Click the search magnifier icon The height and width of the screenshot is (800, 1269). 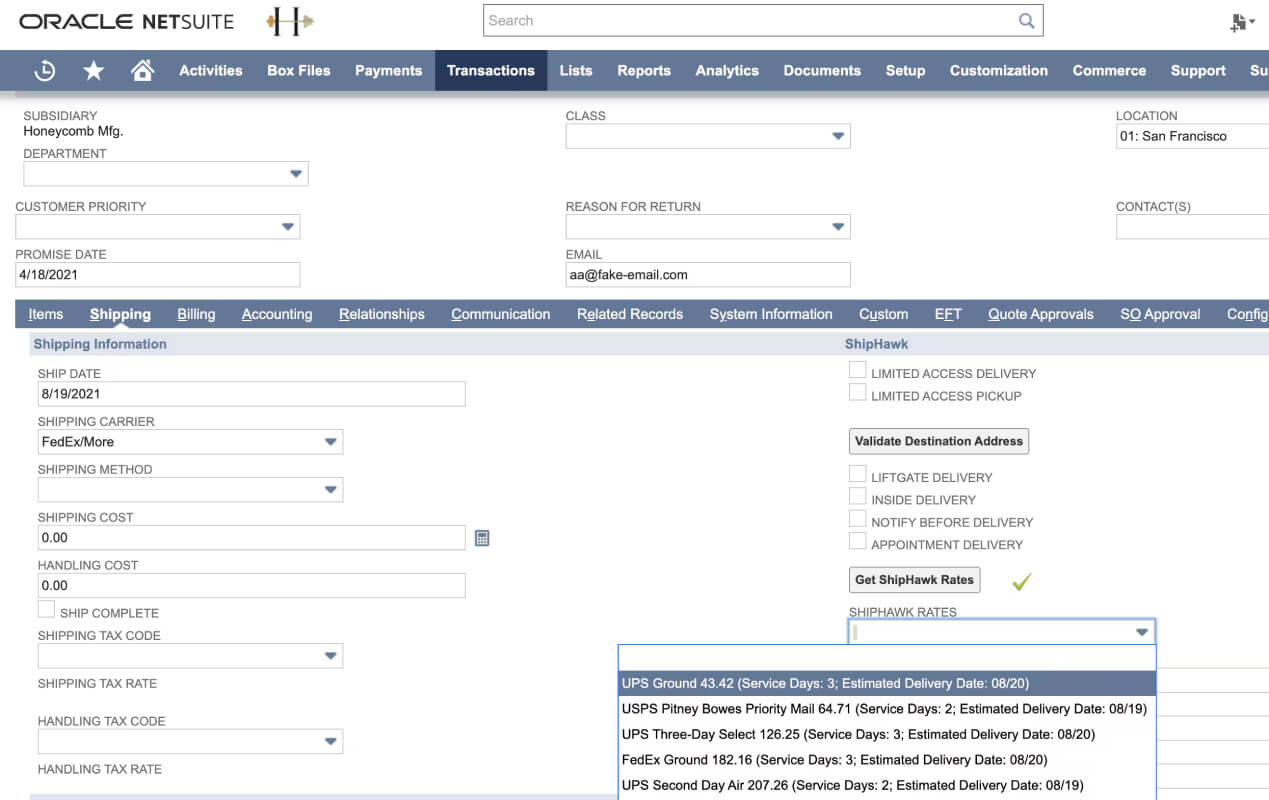[1026, 21]
